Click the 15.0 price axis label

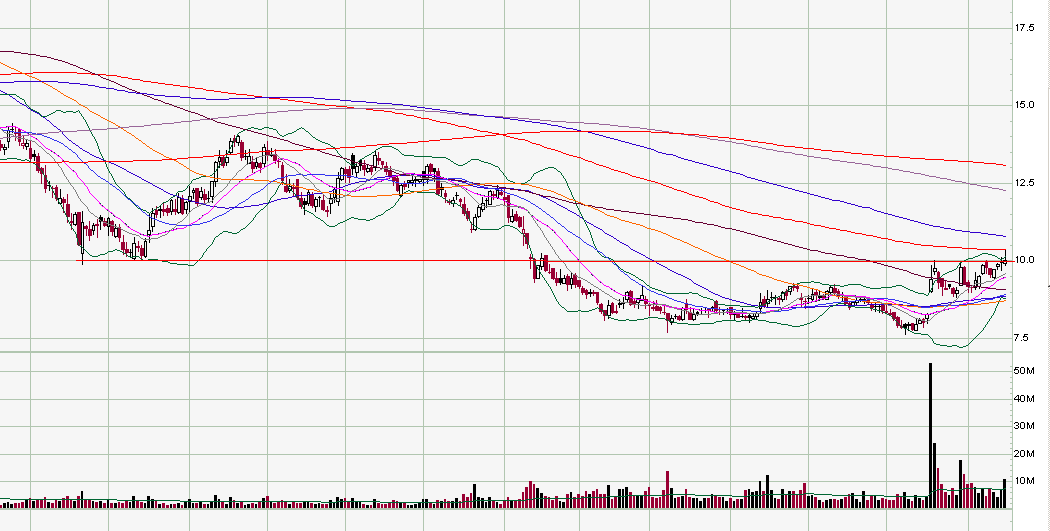pos(1025,105)
